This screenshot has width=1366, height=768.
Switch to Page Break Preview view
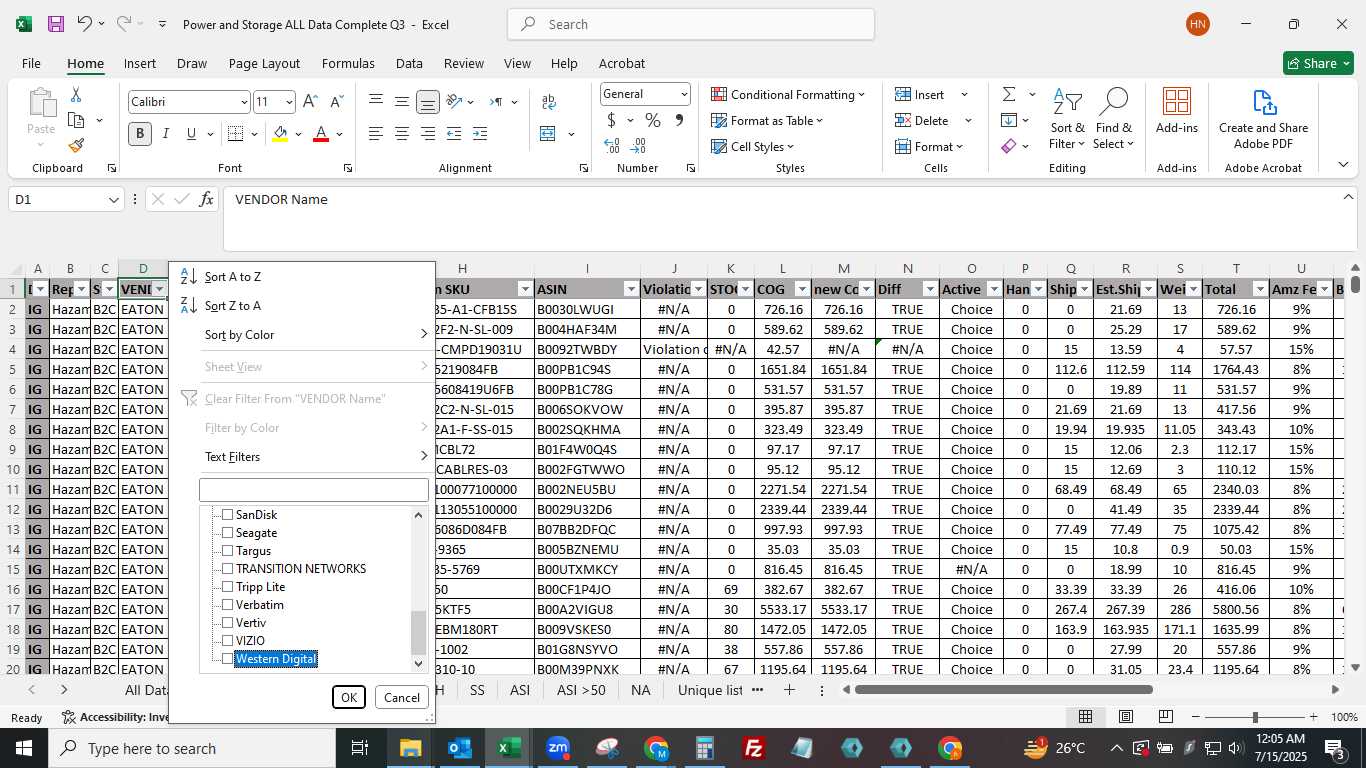pyautogui.click(x=1165, y=717)
